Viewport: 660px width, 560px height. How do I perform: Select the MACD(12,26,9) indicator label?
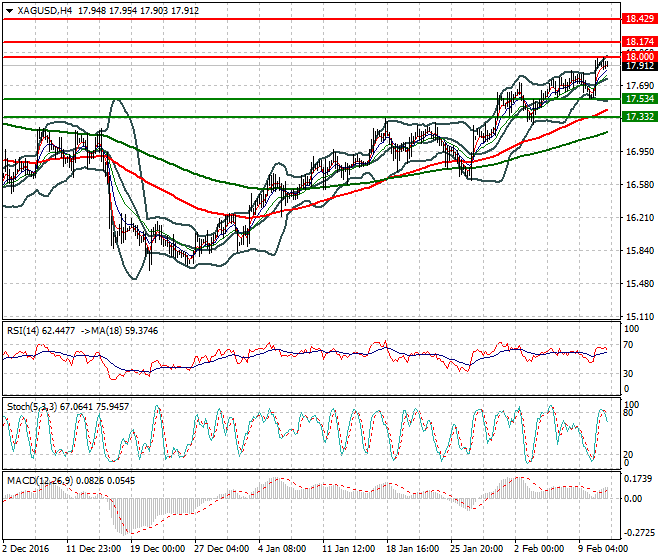(x=40, y=480)
